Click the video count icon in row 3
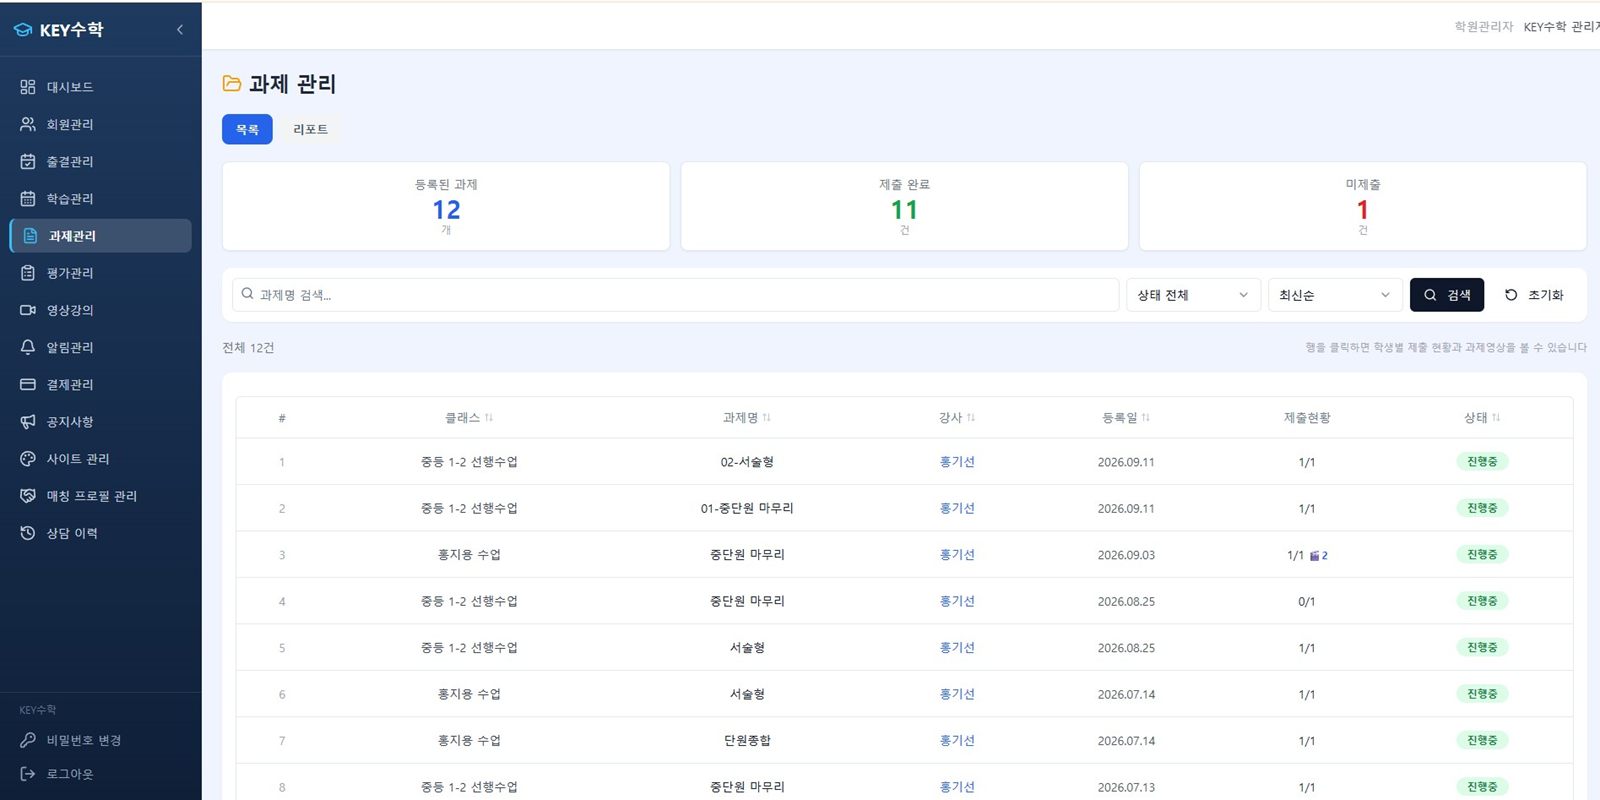This screenshot has width=1600, height=800. (x=1319, y=556)
